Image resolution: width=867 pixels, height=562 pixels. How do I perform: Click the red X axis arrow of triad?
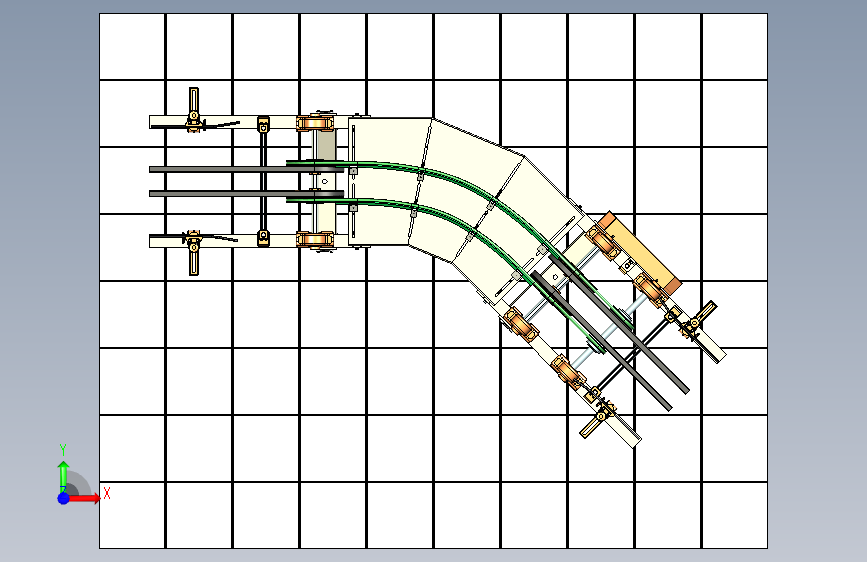[84, 498]
